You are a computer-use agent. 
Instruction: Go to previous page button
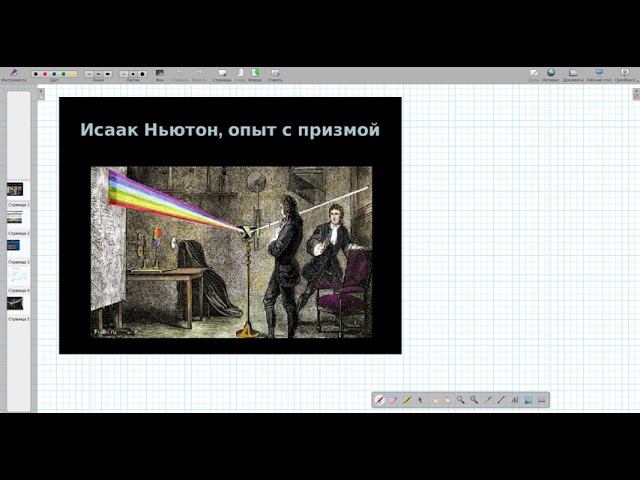click(240, 75)
